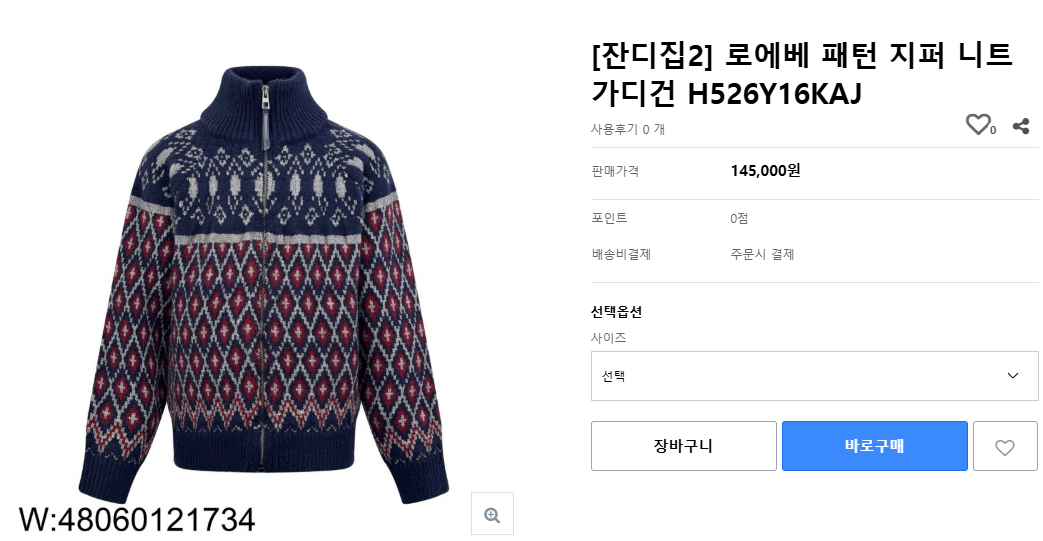The image size is (1043, 541).
Task: Click the 145,000원 price text
Action: tap(765, 171)
